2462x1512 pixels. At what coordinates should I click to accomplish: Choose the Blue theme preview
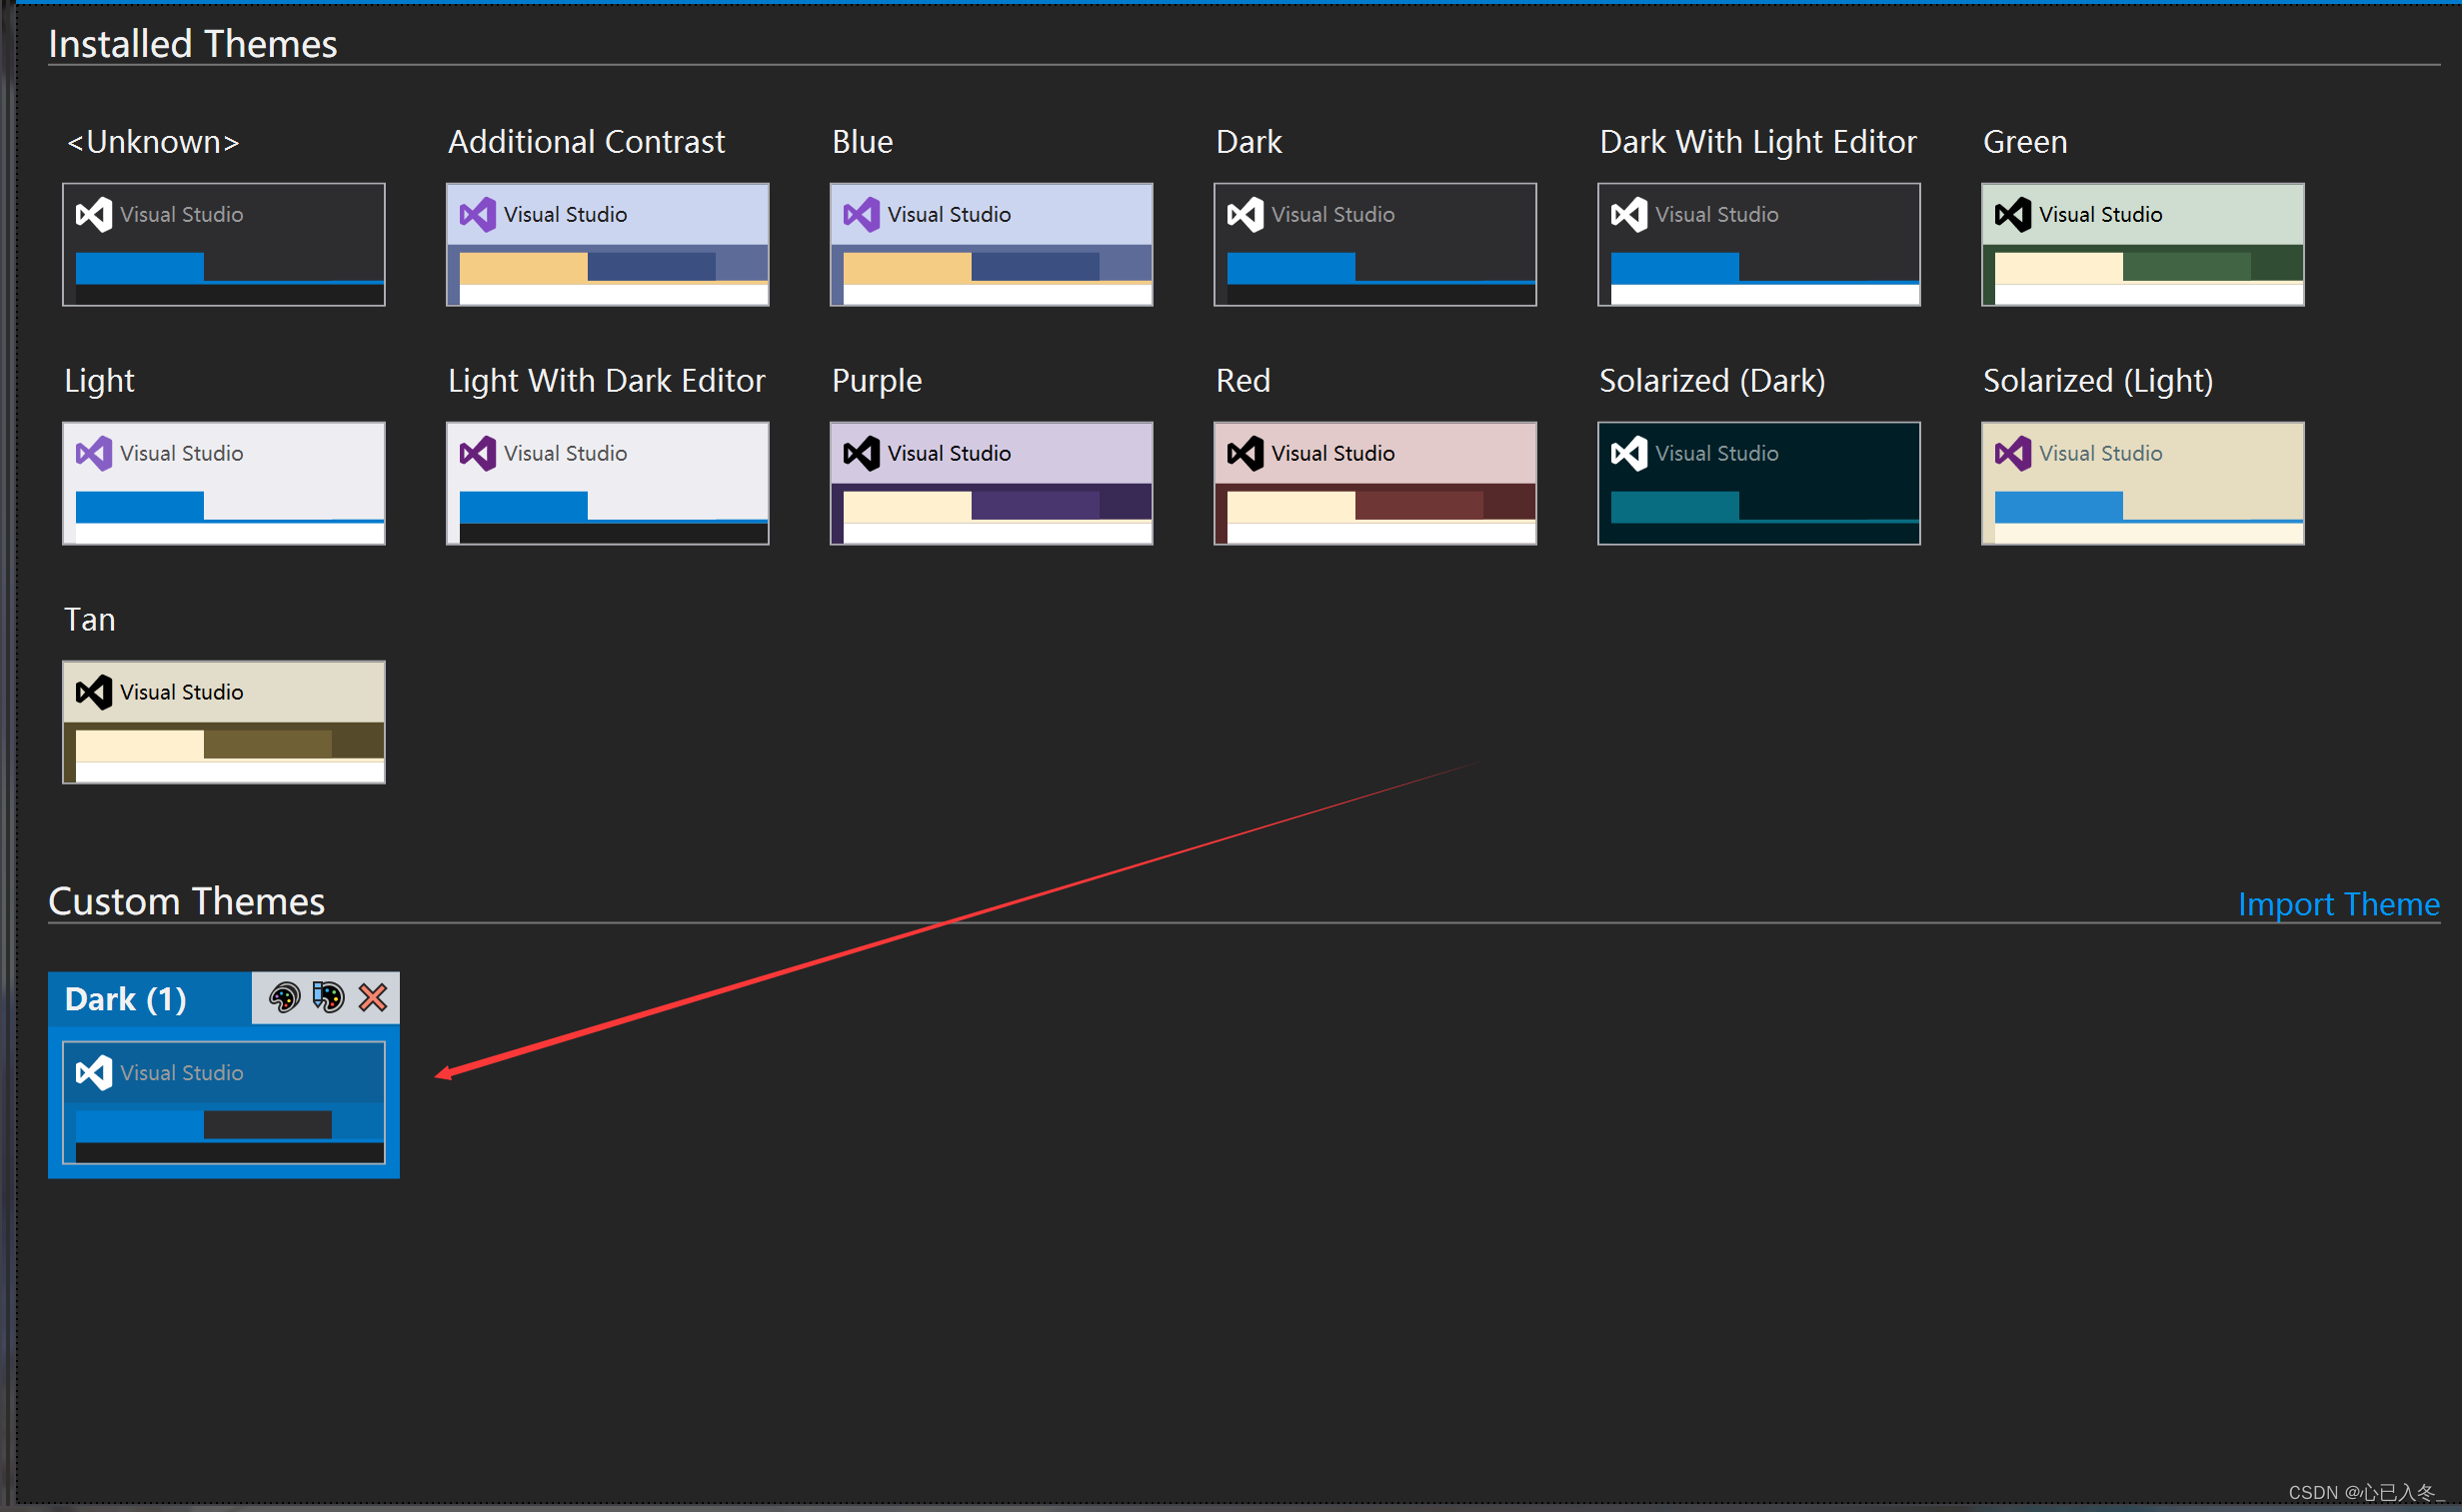[991, 244]
